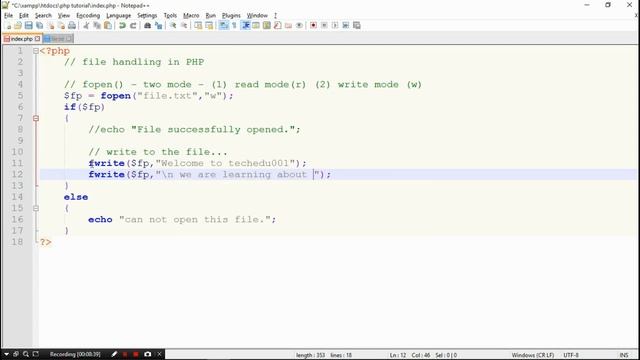This screenshot has width=640, height=360.
Task: Open the Run menu
Action: [211, 16]
